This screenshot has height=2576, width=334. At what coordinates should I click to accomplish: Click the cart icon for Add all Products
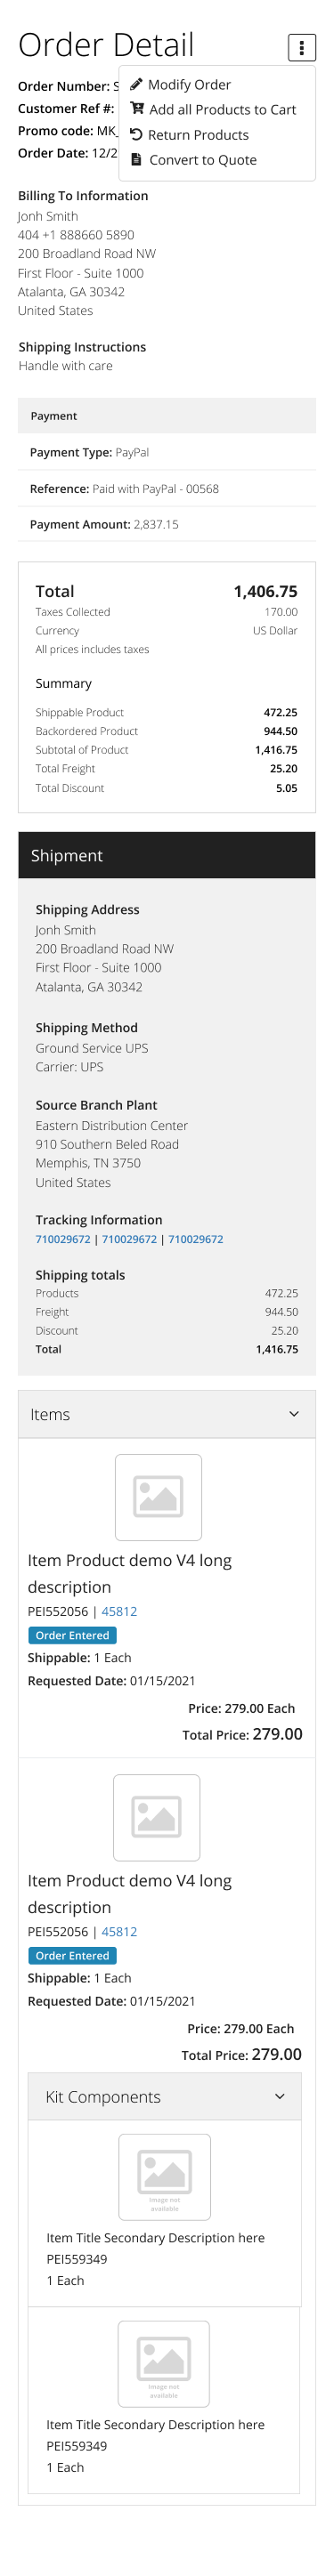click(x=137, y=109)
